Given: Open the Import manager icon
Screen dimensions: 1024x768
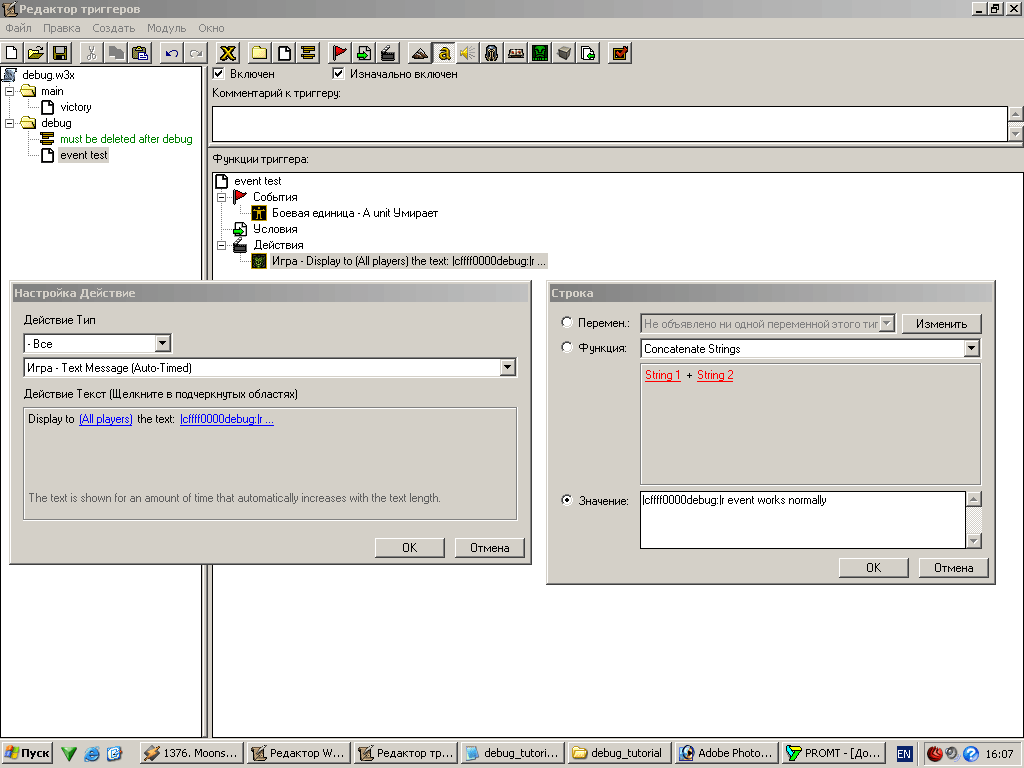Looking at the screenshot, I should click(x=588, y=53).
